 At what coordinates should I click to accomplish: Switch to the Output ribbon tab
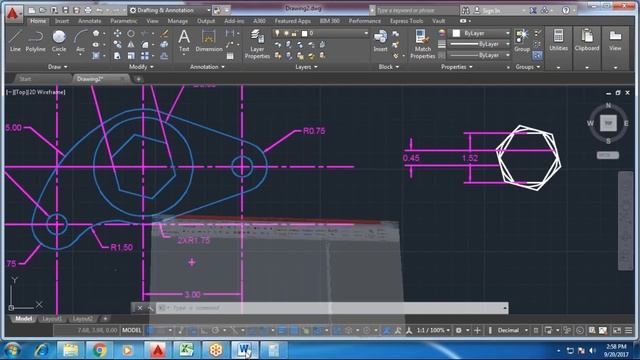coord(206,21)
